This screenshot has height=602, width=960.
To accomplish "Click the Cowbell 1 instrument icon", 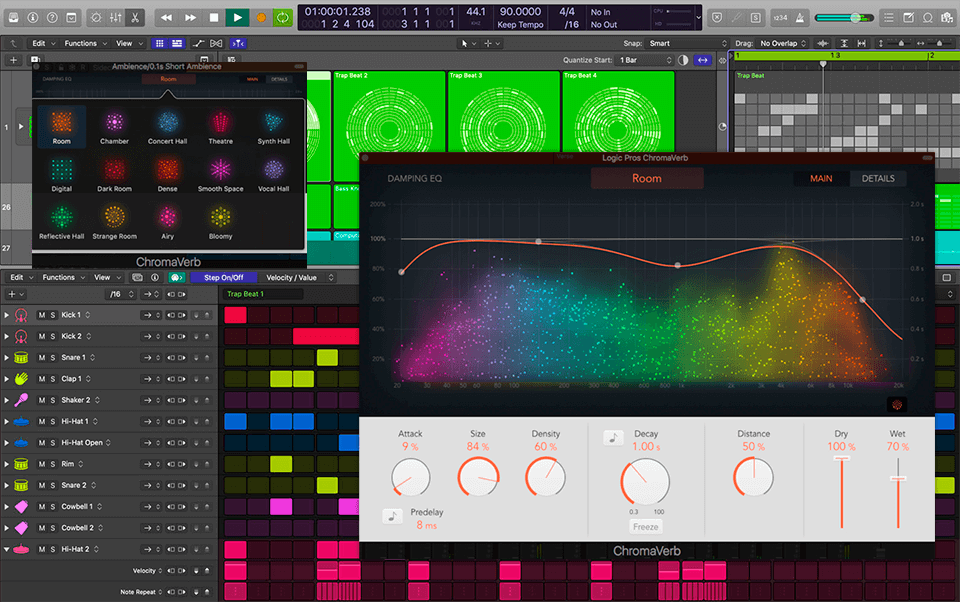I will tap(21, 506).
